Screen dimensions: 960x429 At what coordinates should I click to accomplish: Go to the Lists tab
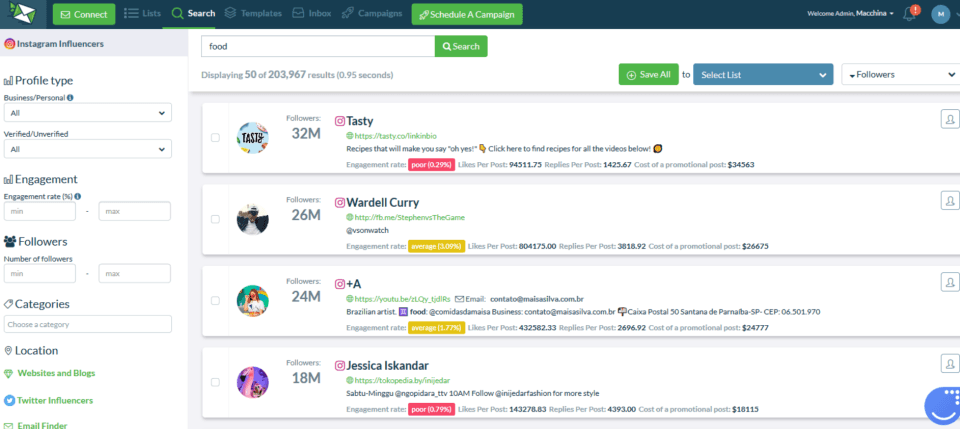(143, 13)
